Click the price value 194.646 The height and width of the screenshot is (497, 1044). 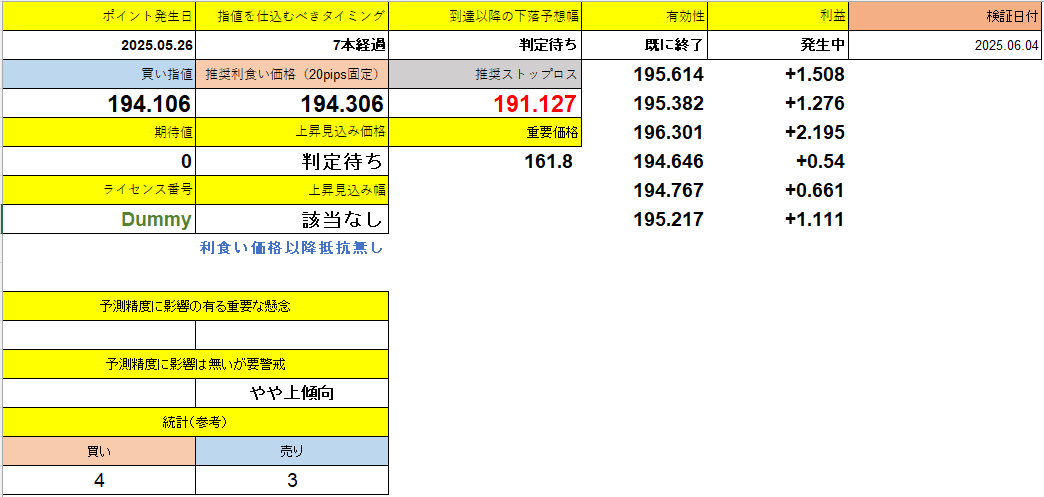(670, 161)
